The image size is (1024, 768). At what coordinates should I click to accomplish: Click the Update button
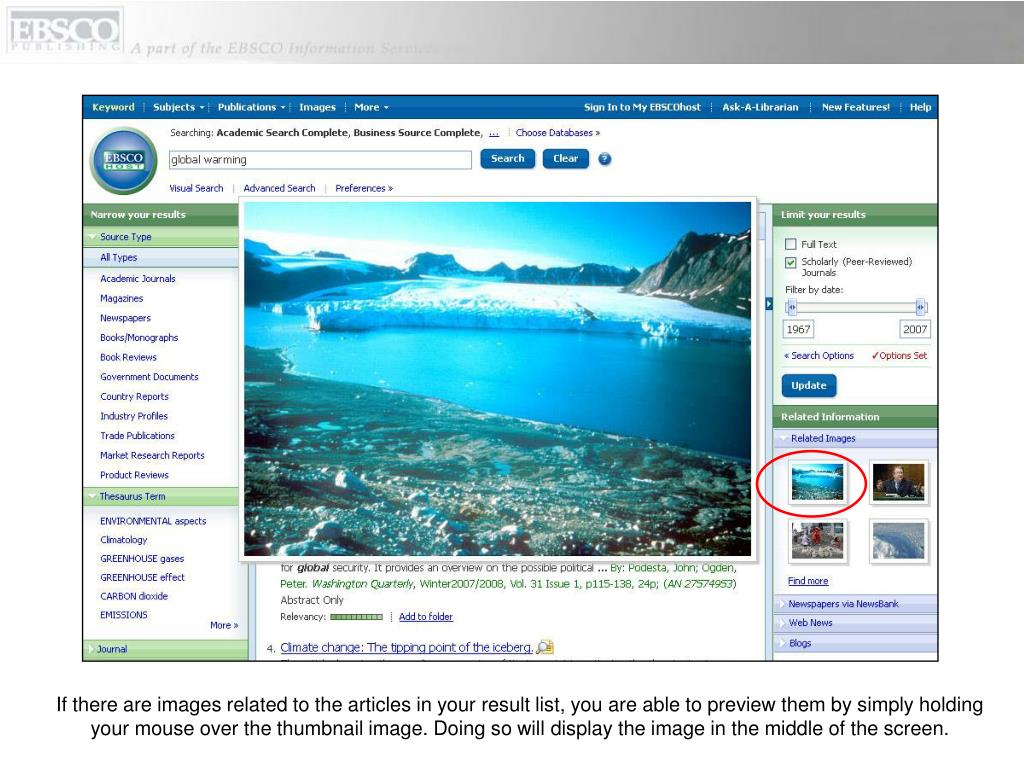(808, 385)
